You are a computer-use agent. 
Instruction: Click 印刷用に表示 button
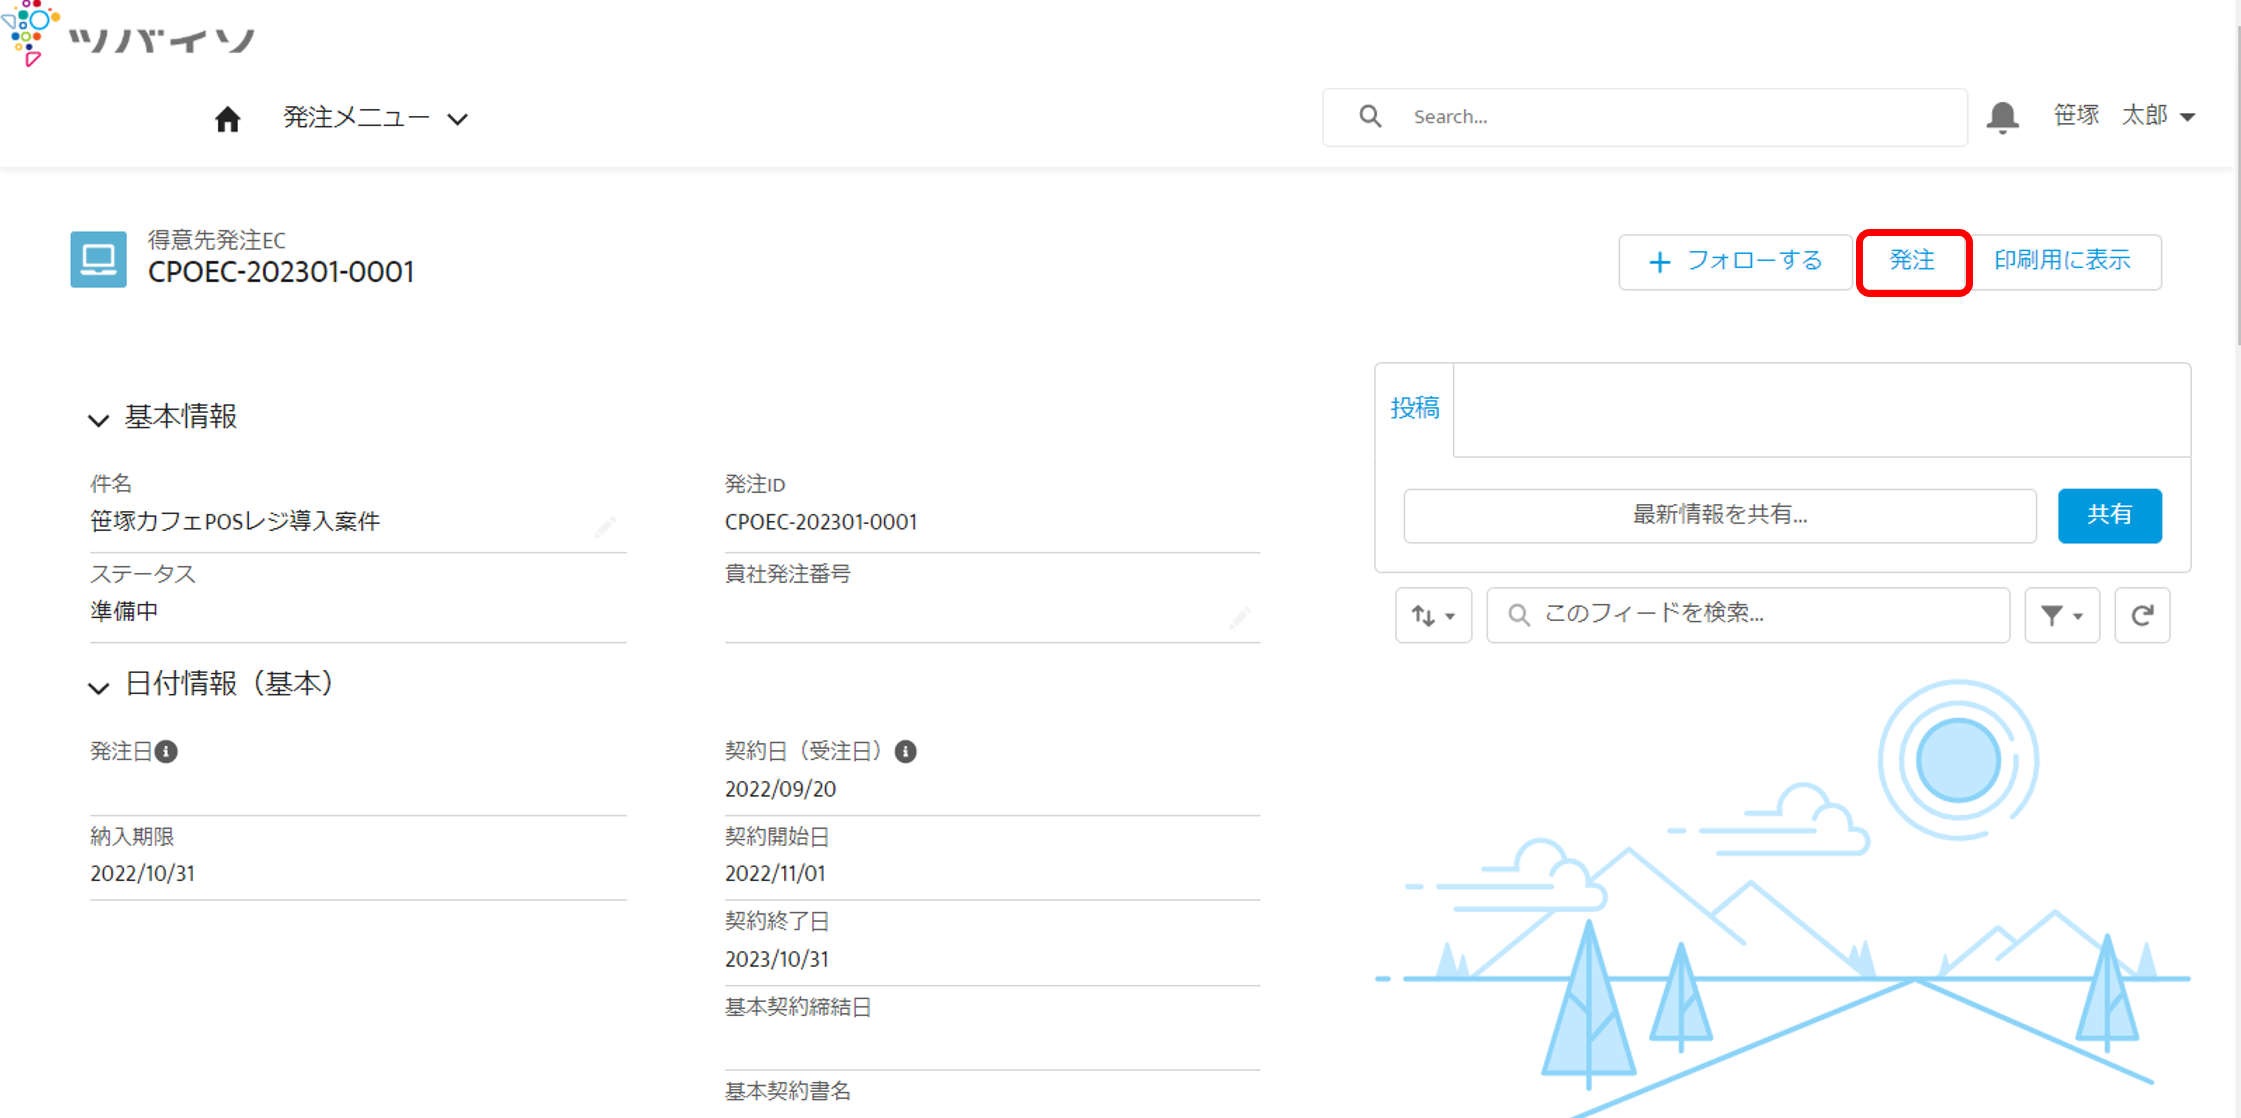2063,262
